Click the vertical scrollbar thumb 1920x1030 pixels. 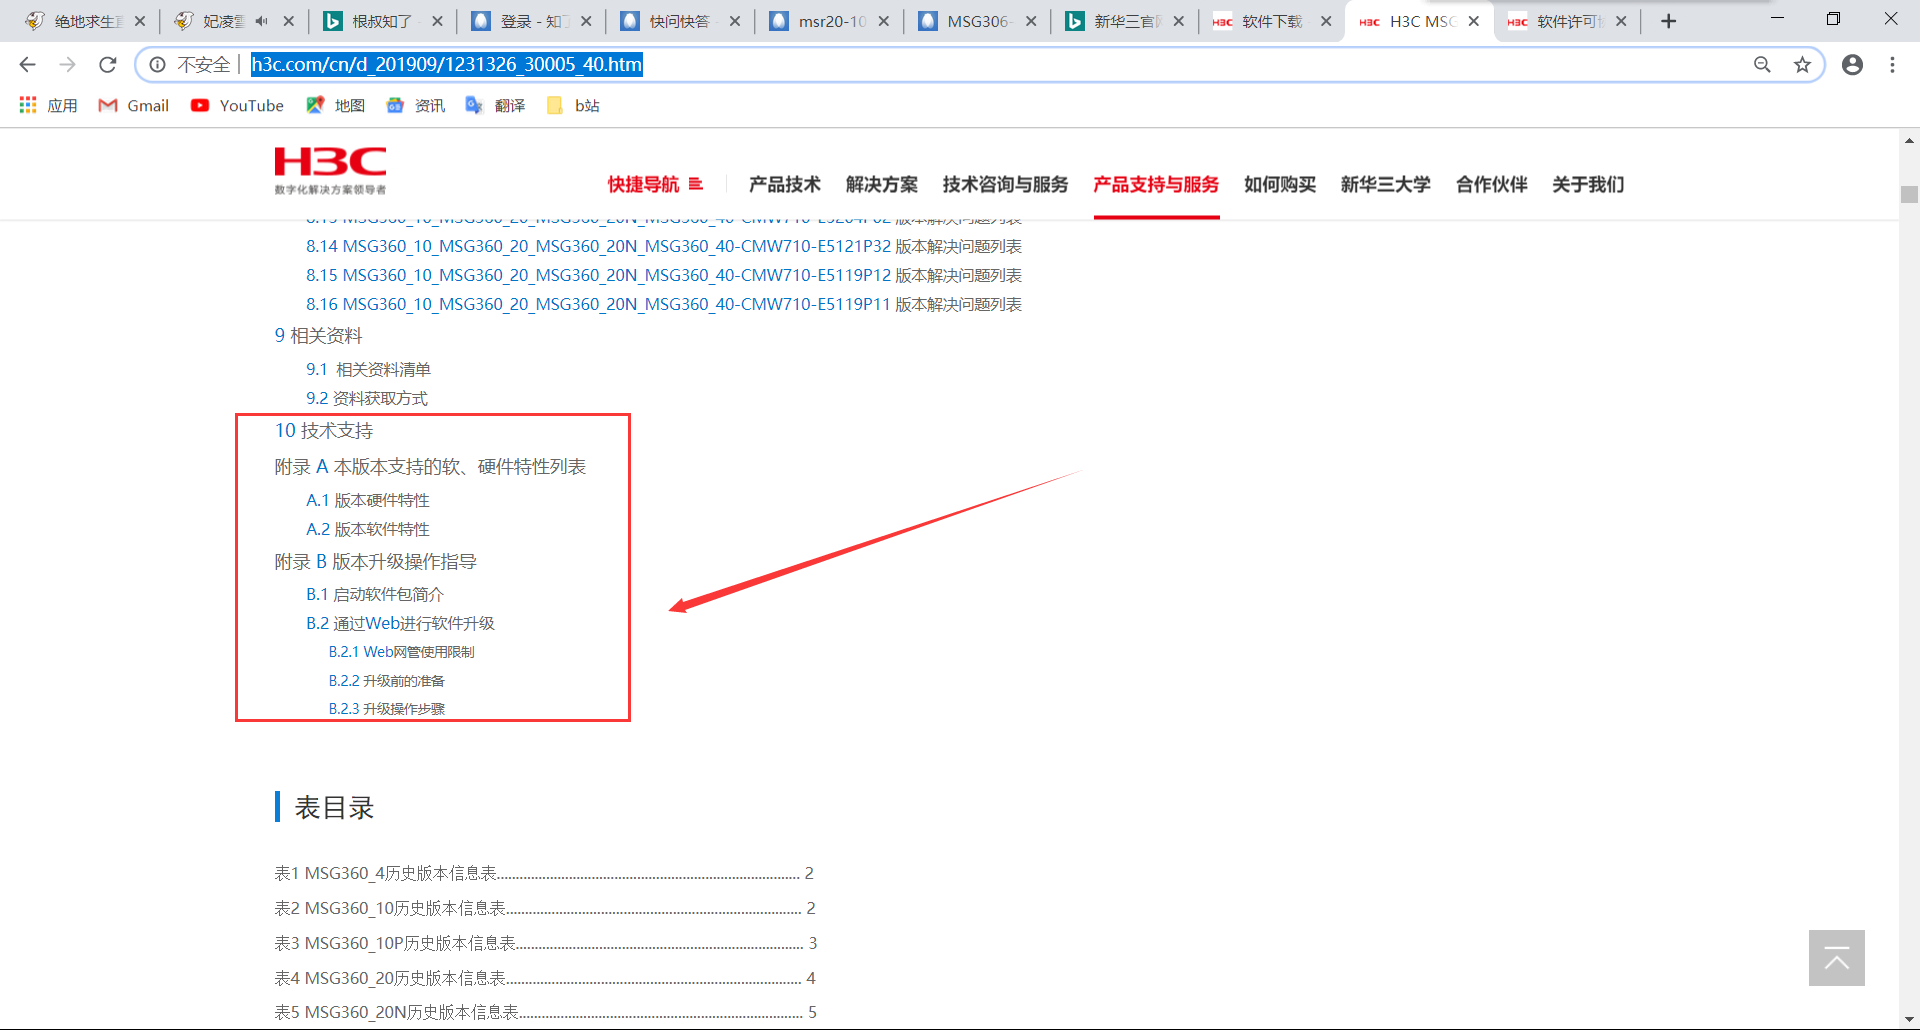point(1909,194)
